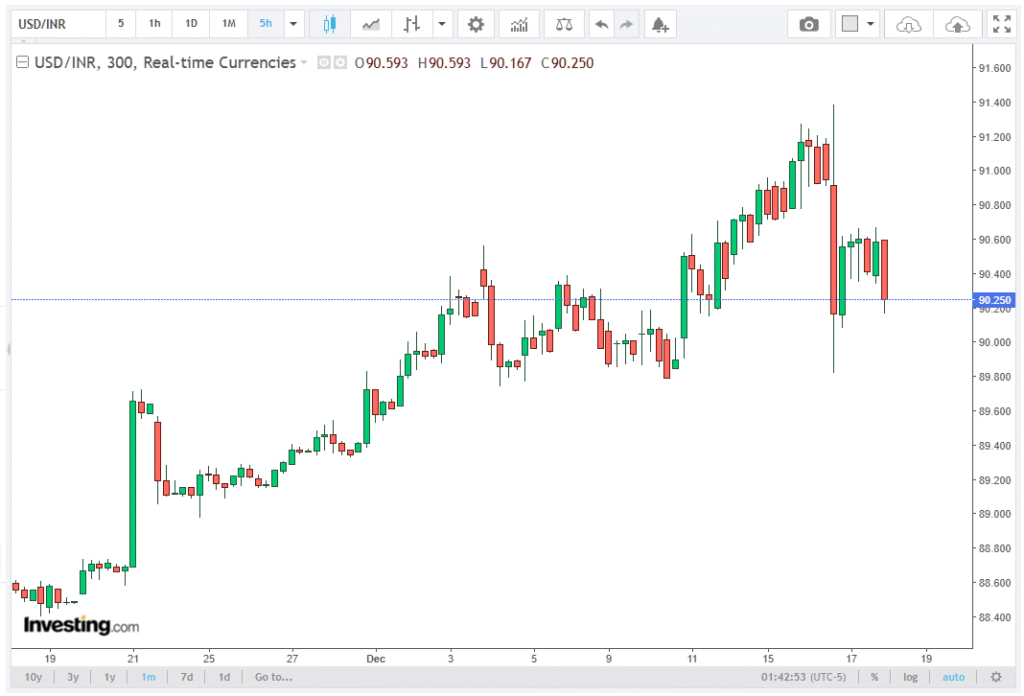1024x696 pixels.
Task: Create a price alert with bell icon
Action: point(658,24)
